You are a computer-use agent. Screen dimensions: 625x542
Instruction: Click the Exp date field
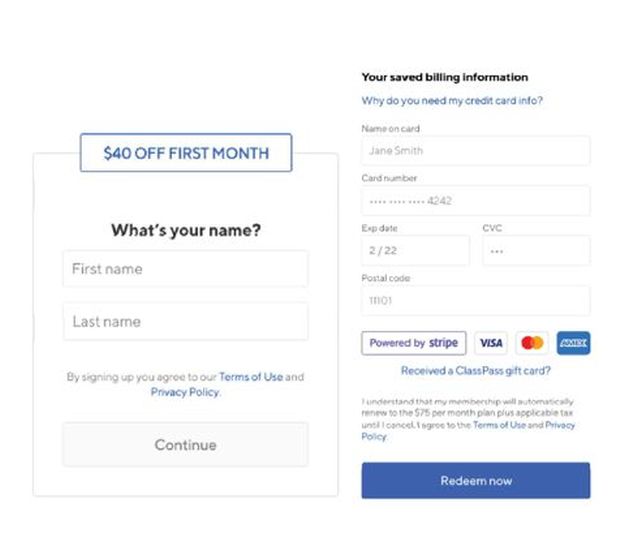pos(415,251)
